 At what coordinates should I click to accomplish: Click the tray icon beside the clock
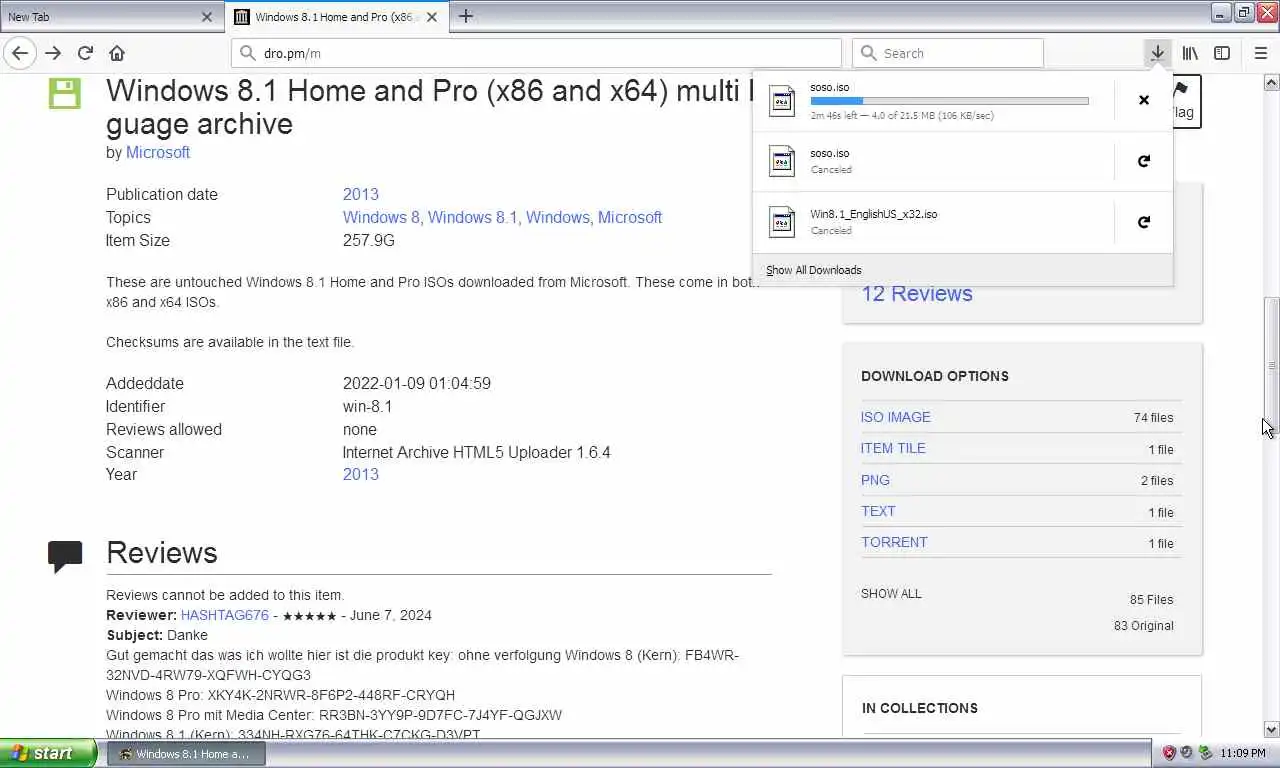[x=1206, y=753]
